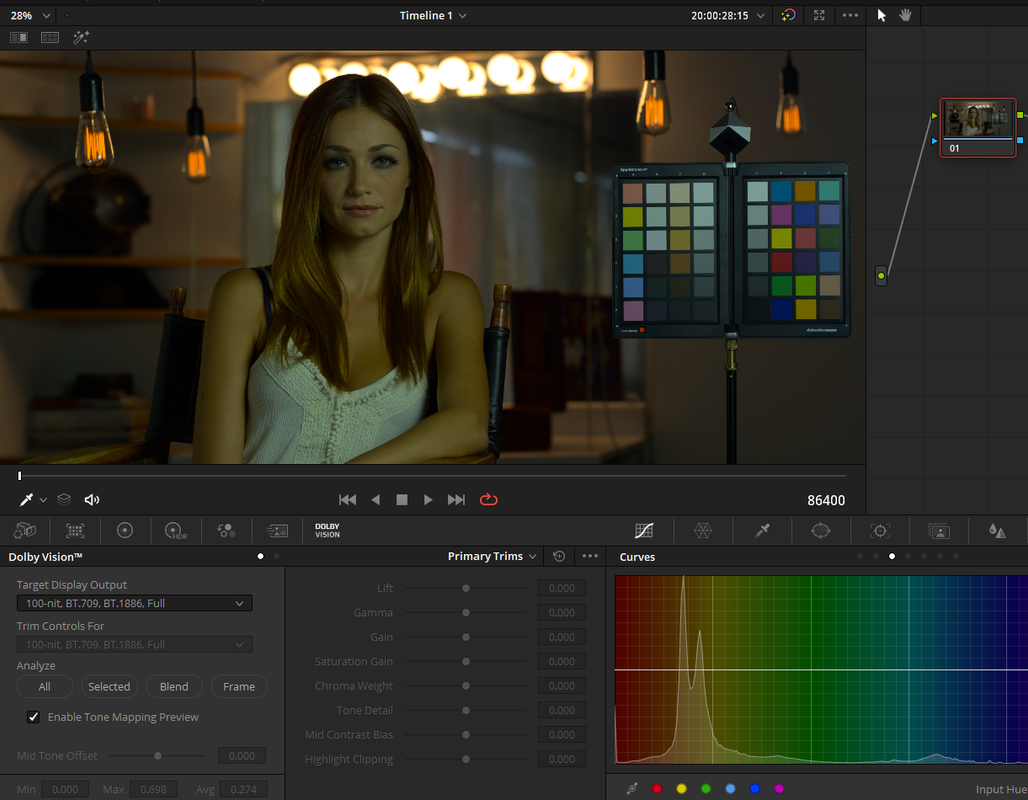Click the Analyze Frame button

239,687
